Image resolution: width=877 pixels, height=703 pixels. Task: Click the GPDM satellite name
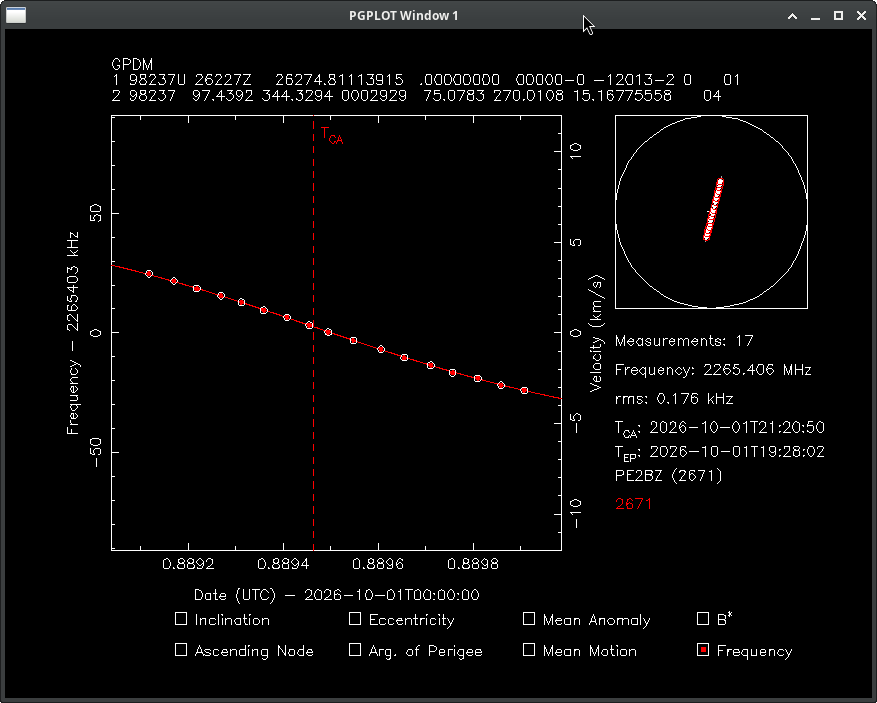tap(132, 64)
